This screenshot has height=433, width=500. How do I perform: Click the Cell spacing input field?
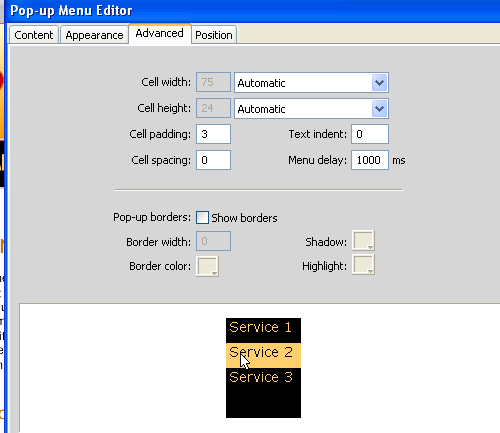[213, 160]
